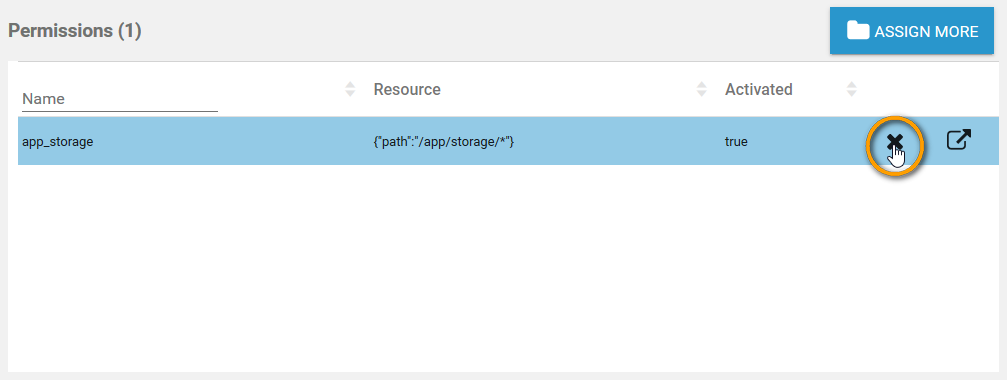Sort Resource column ascending with up arrow
The image size is (1007, 380).
tap(701, 84)
